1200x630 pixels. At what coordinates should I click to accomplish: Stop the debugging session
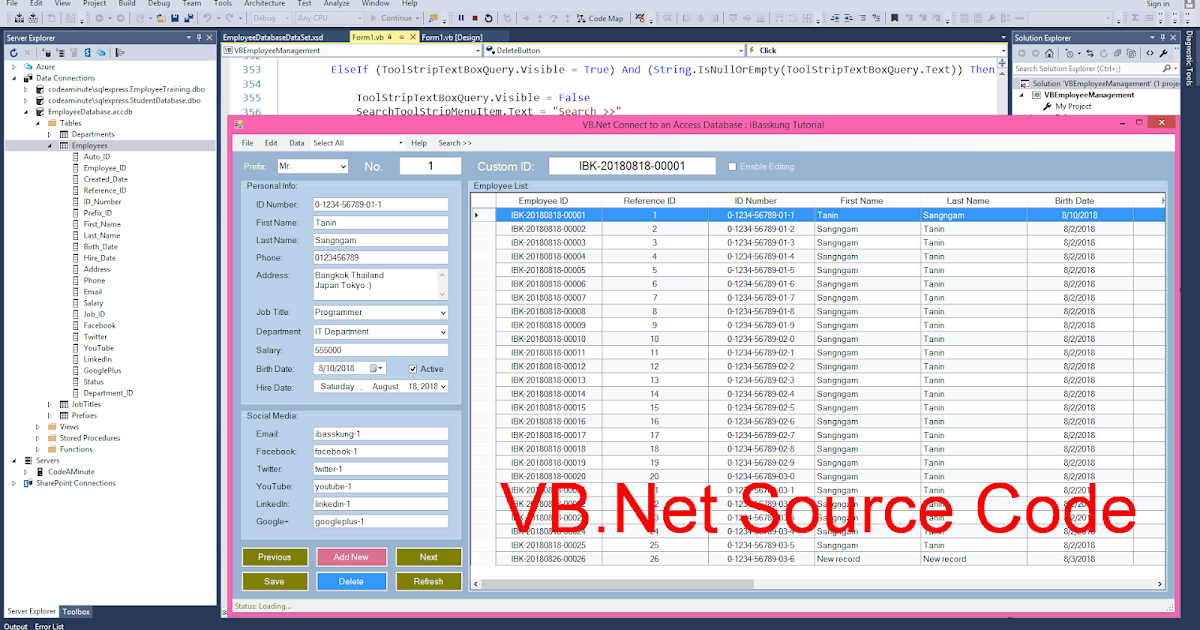pyautogui.click(x=473, y=16)
